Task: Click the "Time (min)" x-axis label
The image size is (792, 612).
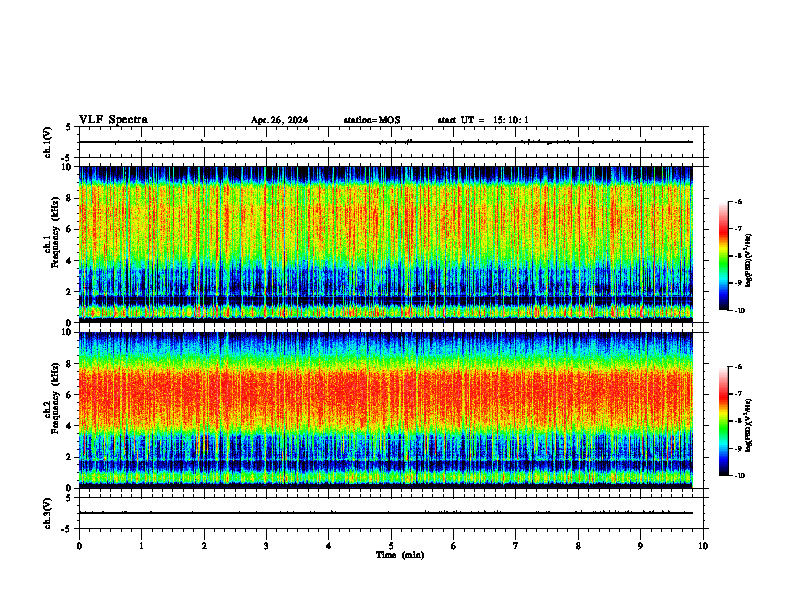Action: pyautogui.click(x=400, y=555)
